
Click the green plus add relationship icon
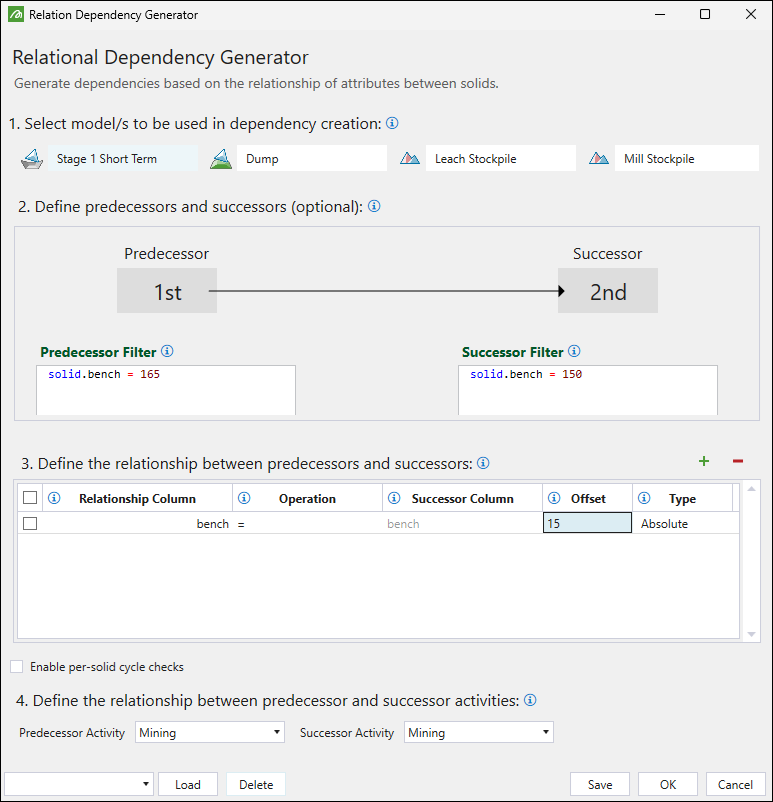(x=704, y=461)
